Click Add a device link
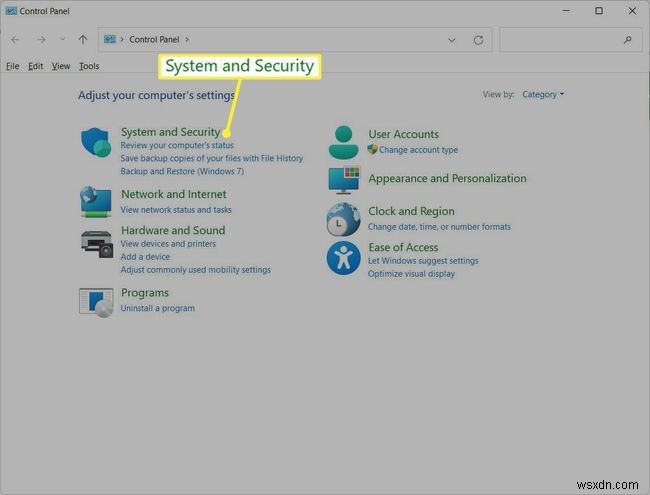Image resolution: width=650 pixels, height=495 pixels. tap(145, 257)
